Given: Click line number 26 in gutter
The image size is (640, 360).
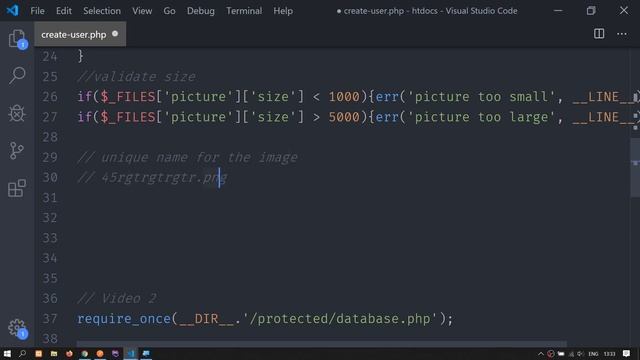Looking at the screenshot, I should (50, 97).
